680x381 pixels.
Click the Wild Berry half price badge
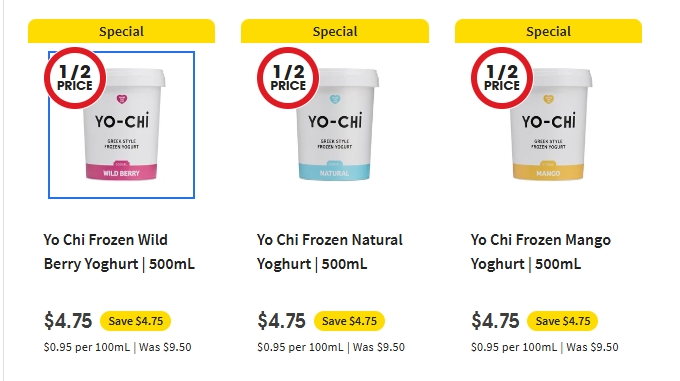pyautogui.click(x=75, y=78)
